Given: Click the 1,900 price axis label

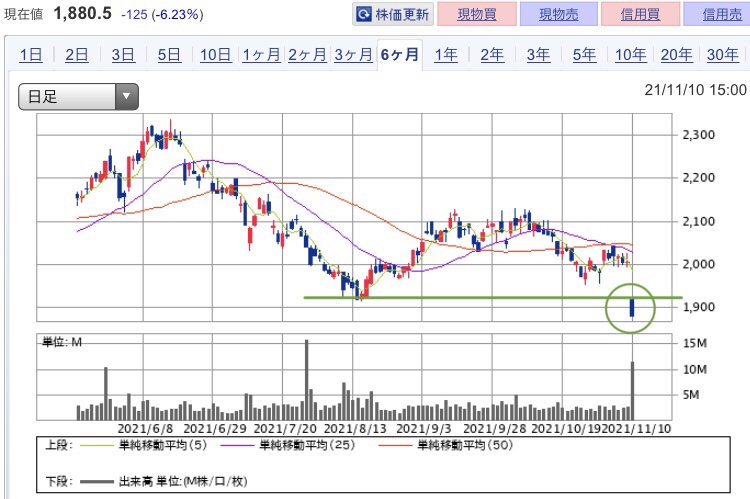Looking at the screenshot, I should pyautogui.click(x=698, y=307).
